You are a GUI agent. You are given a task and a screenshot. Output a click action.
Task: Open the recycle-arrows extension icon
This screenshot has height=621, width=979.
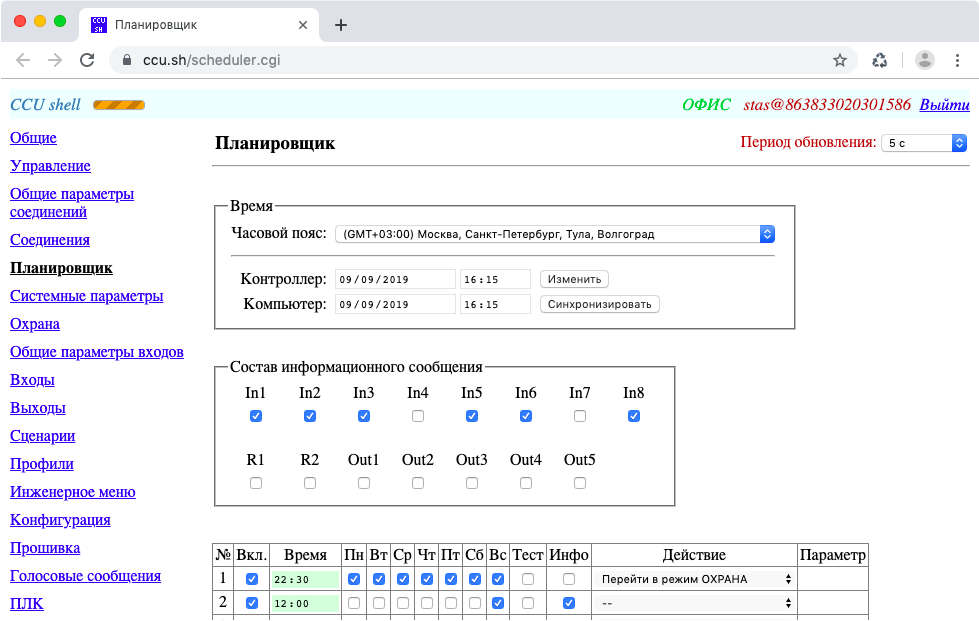pos(880,60)
